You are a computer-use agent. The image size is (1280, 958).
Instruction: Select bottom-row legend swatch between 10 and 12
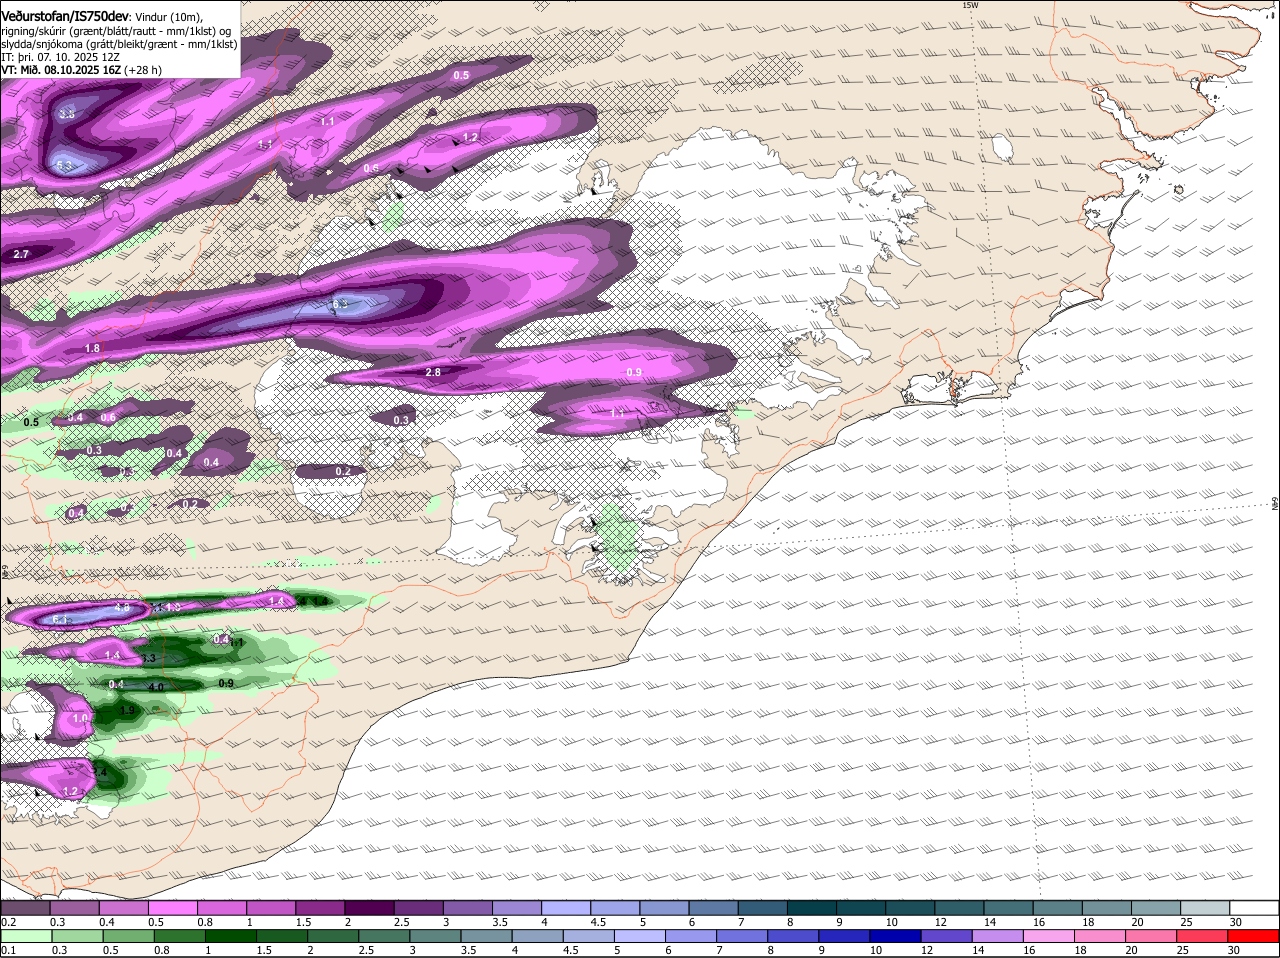tap(896, 937)
